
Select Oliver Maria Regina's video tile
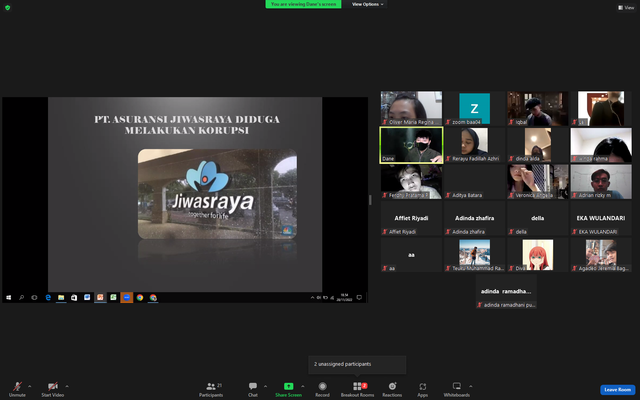coord(411,108)
